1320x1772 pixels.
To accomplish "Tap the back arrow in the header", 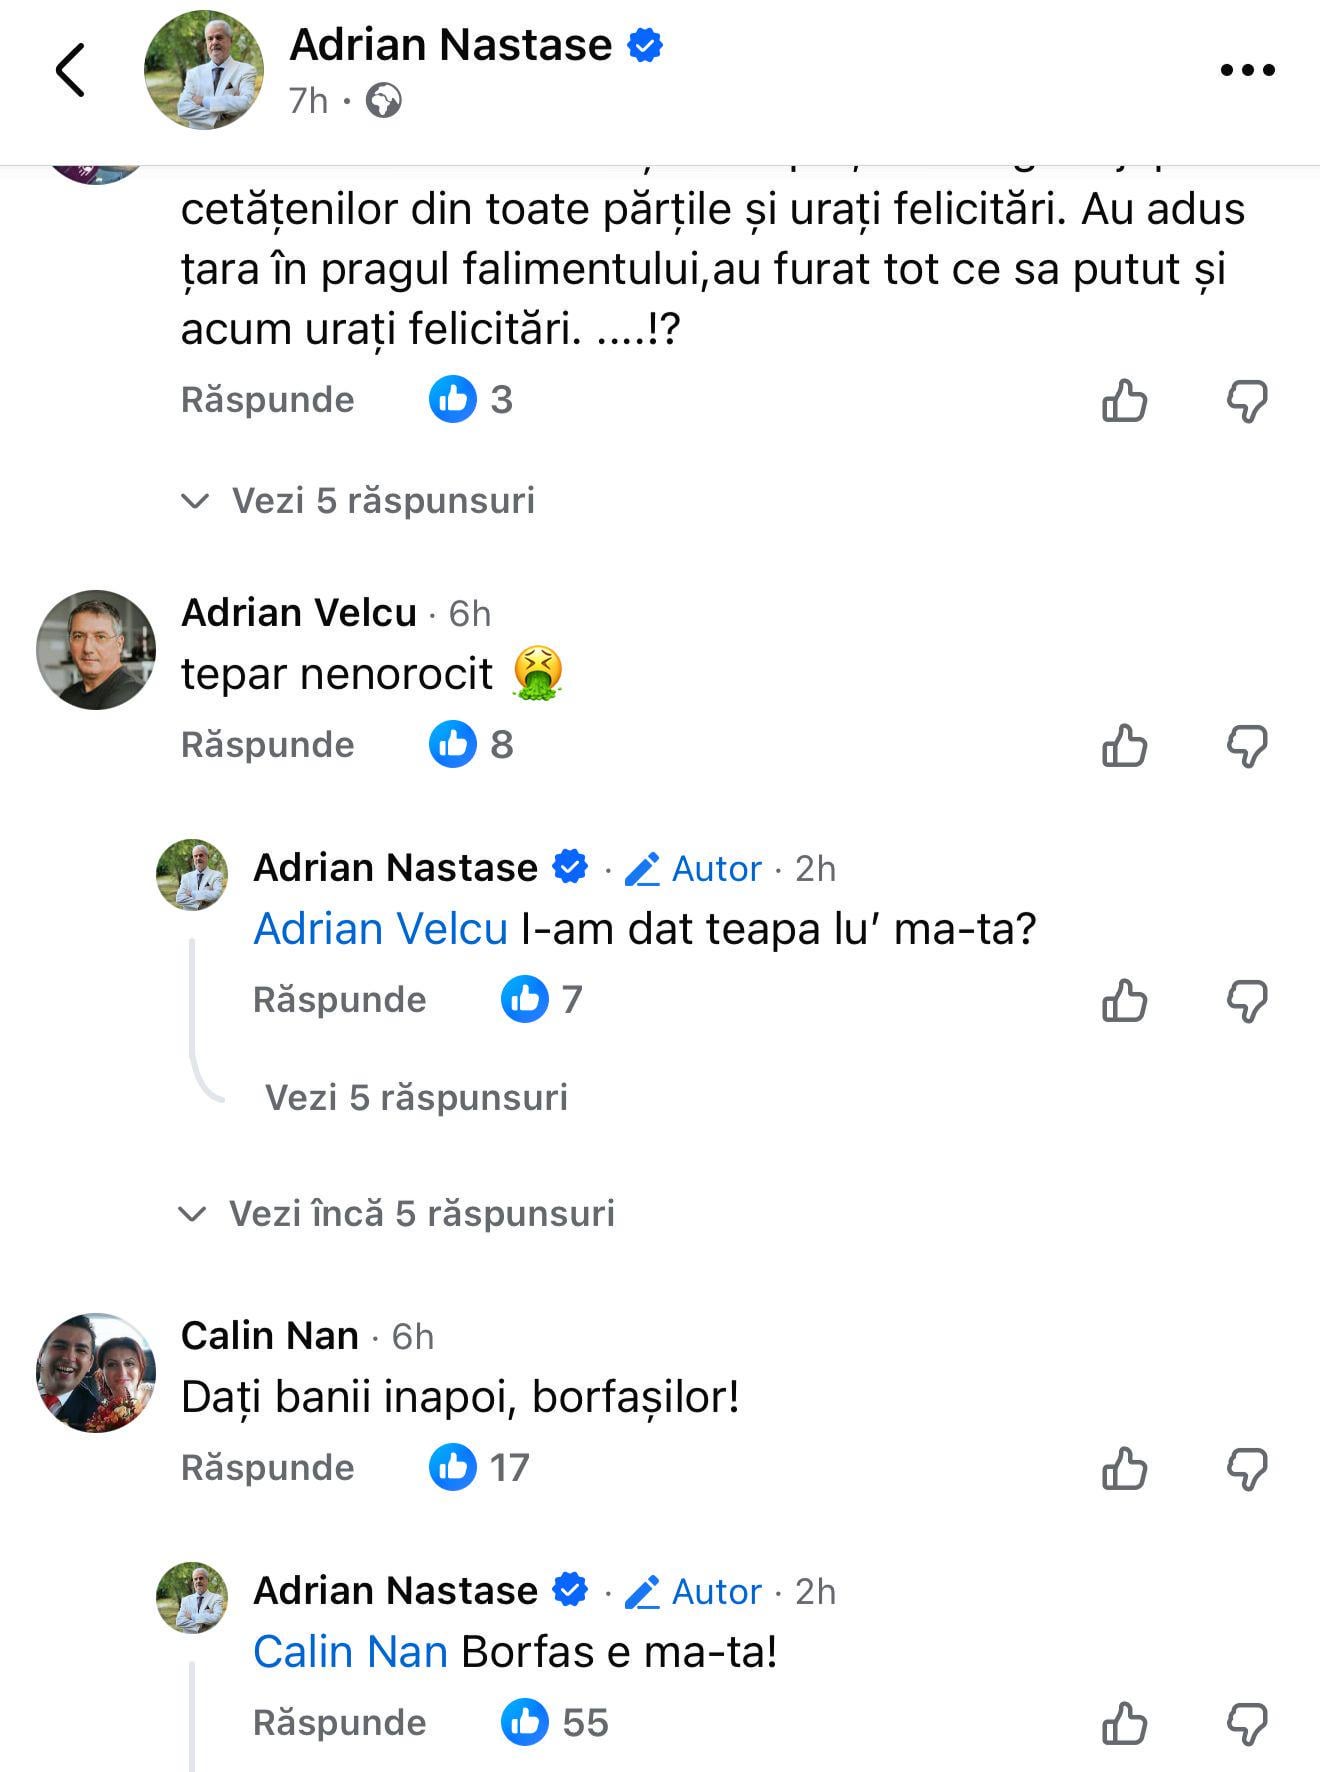I will tap(70, 70).
